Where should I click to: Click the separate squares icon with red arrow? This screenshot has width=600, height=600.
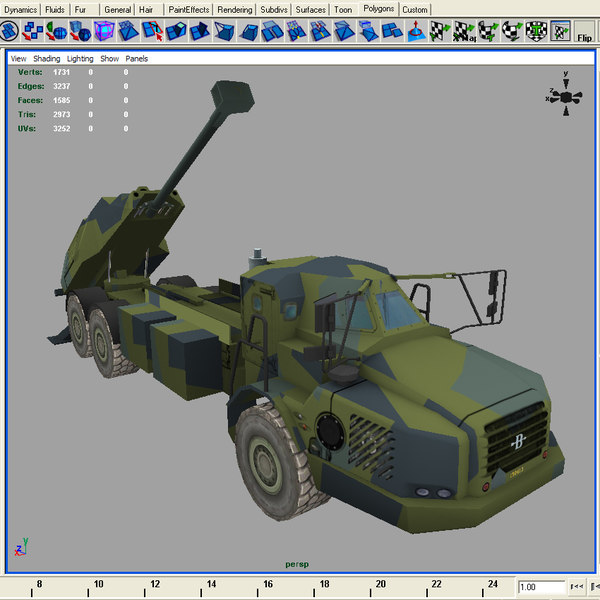click(x=33, y=31)
